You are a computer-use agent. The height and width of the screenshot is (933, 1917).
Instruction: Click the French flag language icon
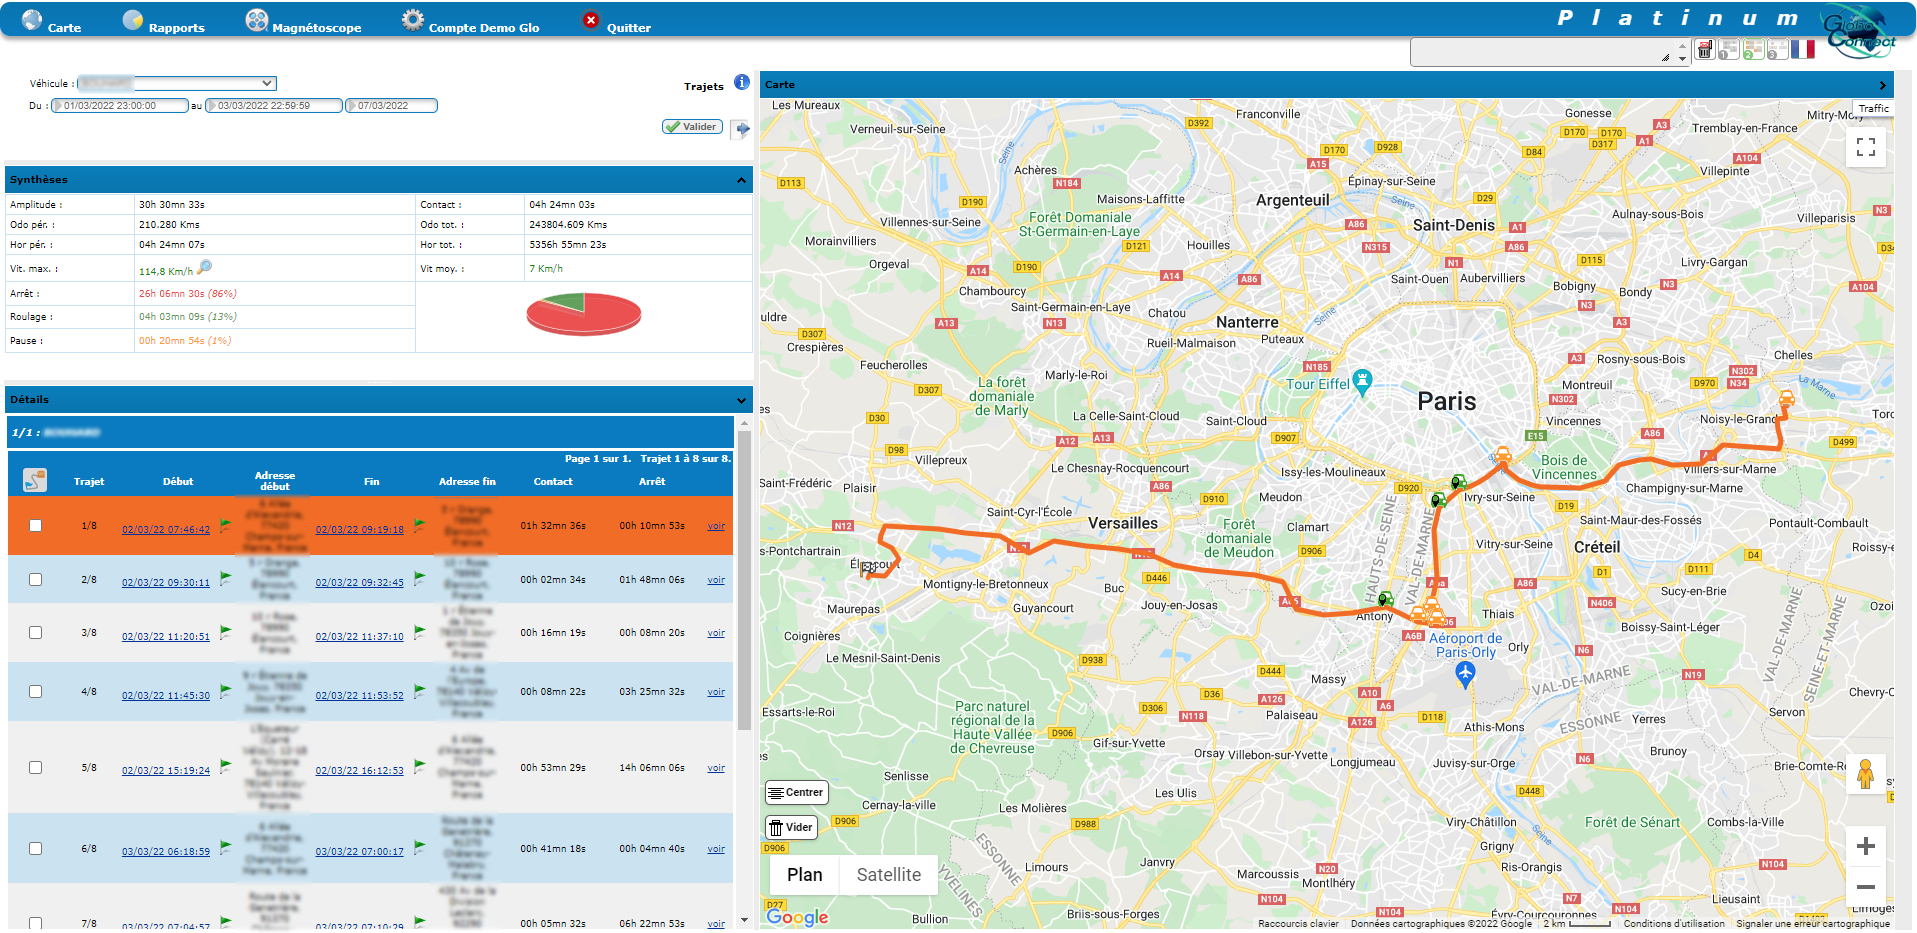tap(1803, 49)
